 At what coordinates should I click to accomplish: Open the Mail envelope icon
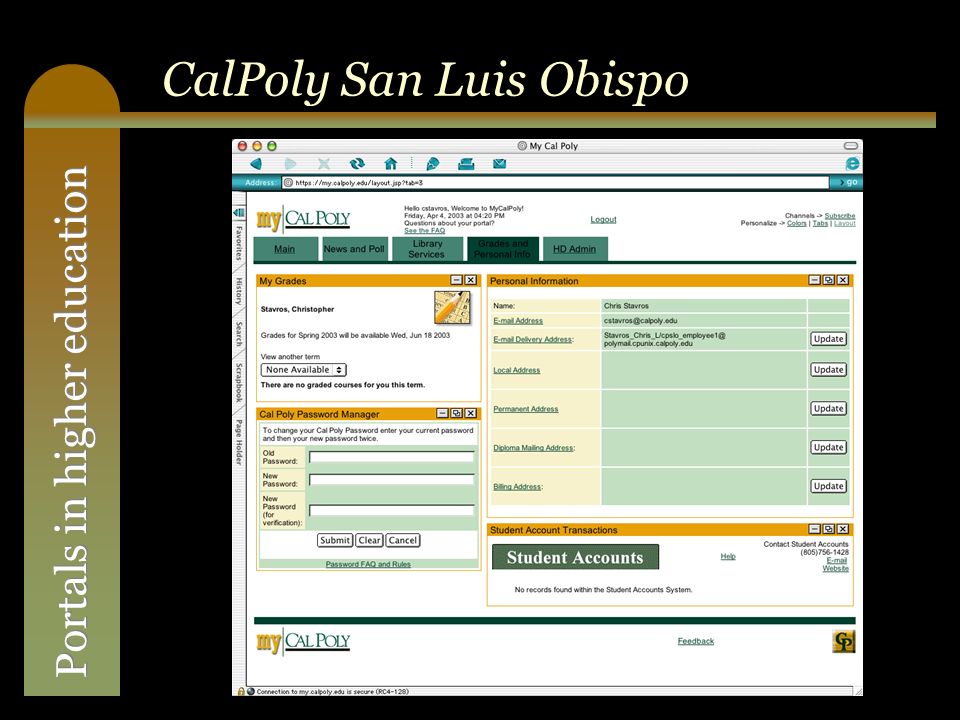tap(500, 163)
